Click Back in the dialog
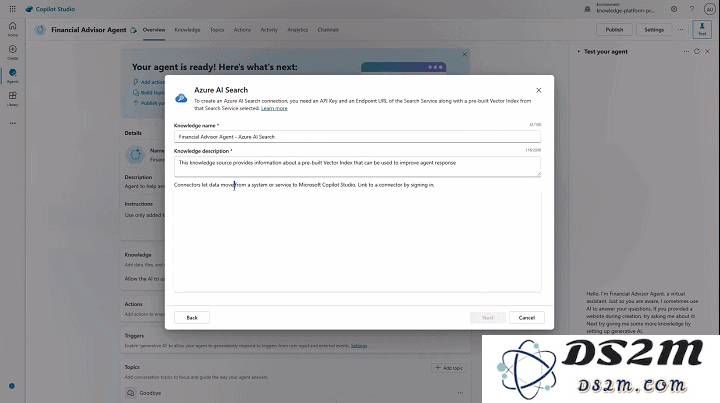 tap(192, 318)
